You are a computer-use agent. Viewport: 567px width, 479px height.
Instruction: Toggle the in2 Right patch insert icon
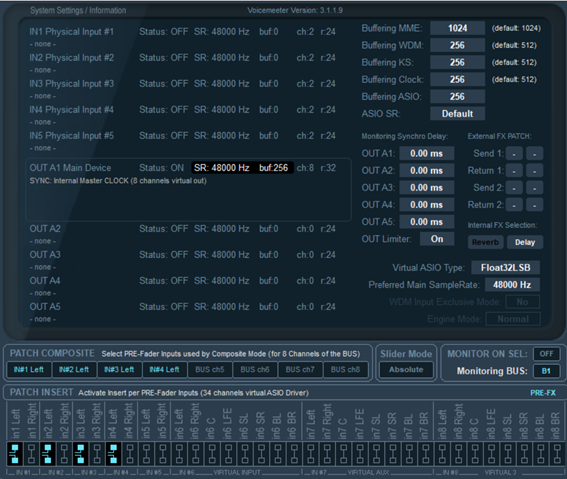coord(64,454)
